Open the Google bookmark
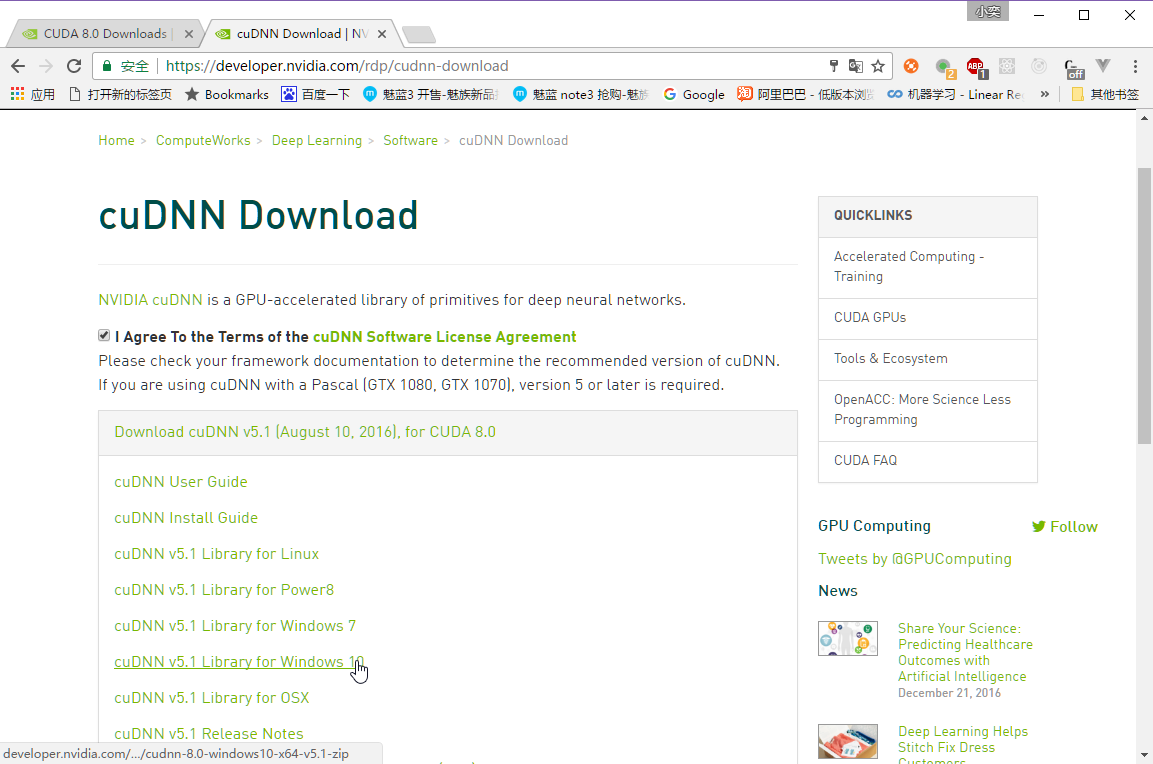Screen dimensions: 1153x764 pyautogui.click(x=693, y=94)
